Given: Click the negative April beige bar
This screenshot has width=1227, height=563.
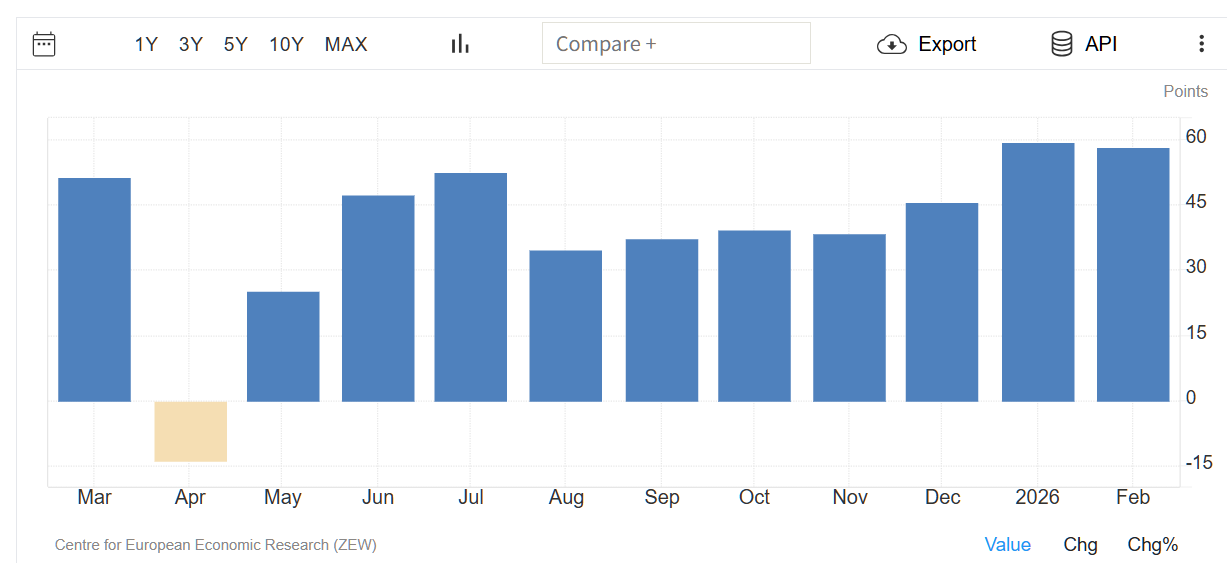Looking at the screenshot, I should tap(190, 431).
